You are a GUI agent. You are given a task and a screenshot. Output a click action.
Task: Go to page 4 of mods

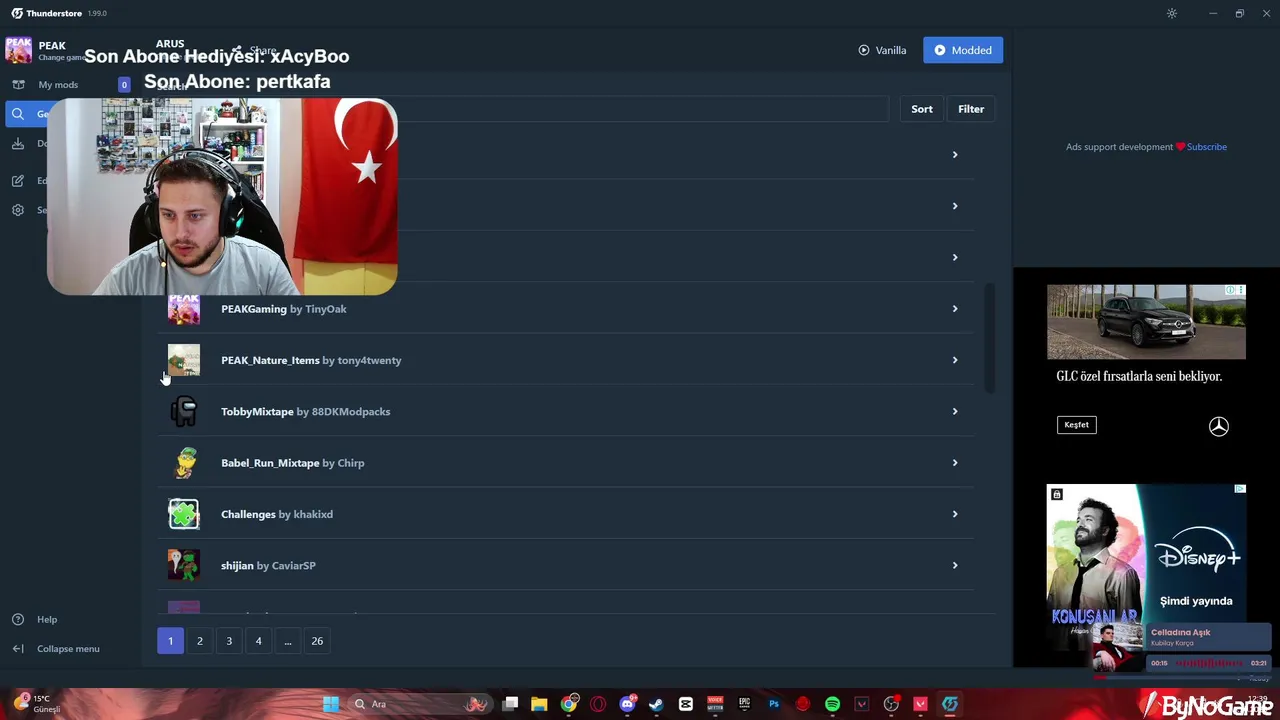point(258,641)
